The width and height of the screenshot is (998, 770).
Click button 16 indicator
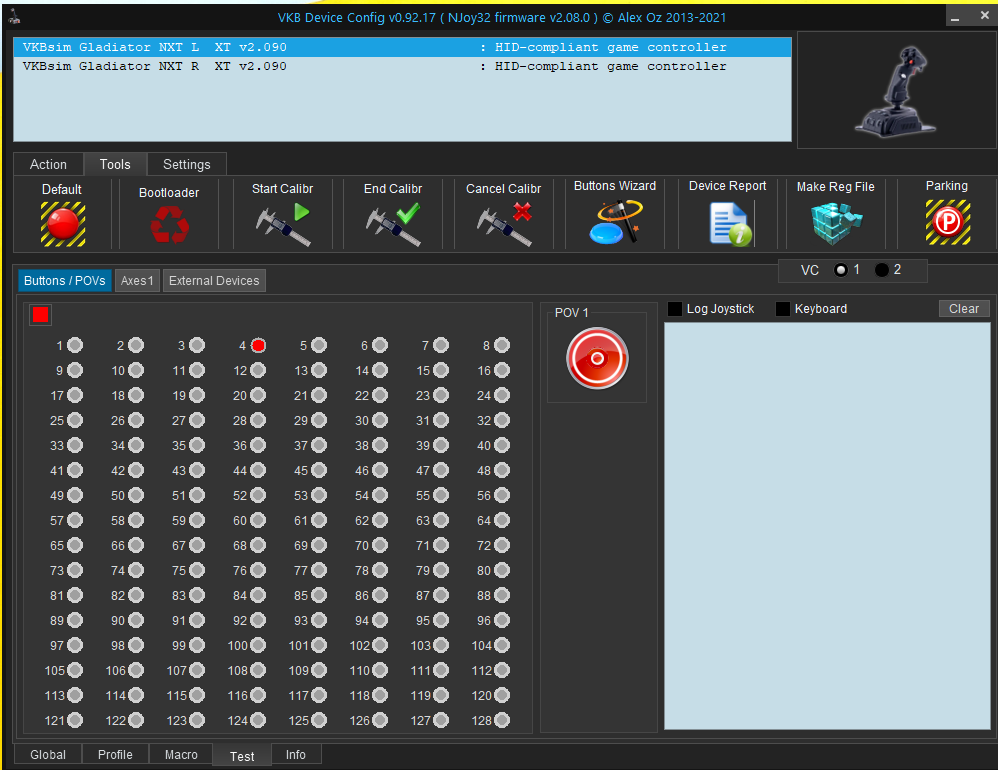(502, 370)
